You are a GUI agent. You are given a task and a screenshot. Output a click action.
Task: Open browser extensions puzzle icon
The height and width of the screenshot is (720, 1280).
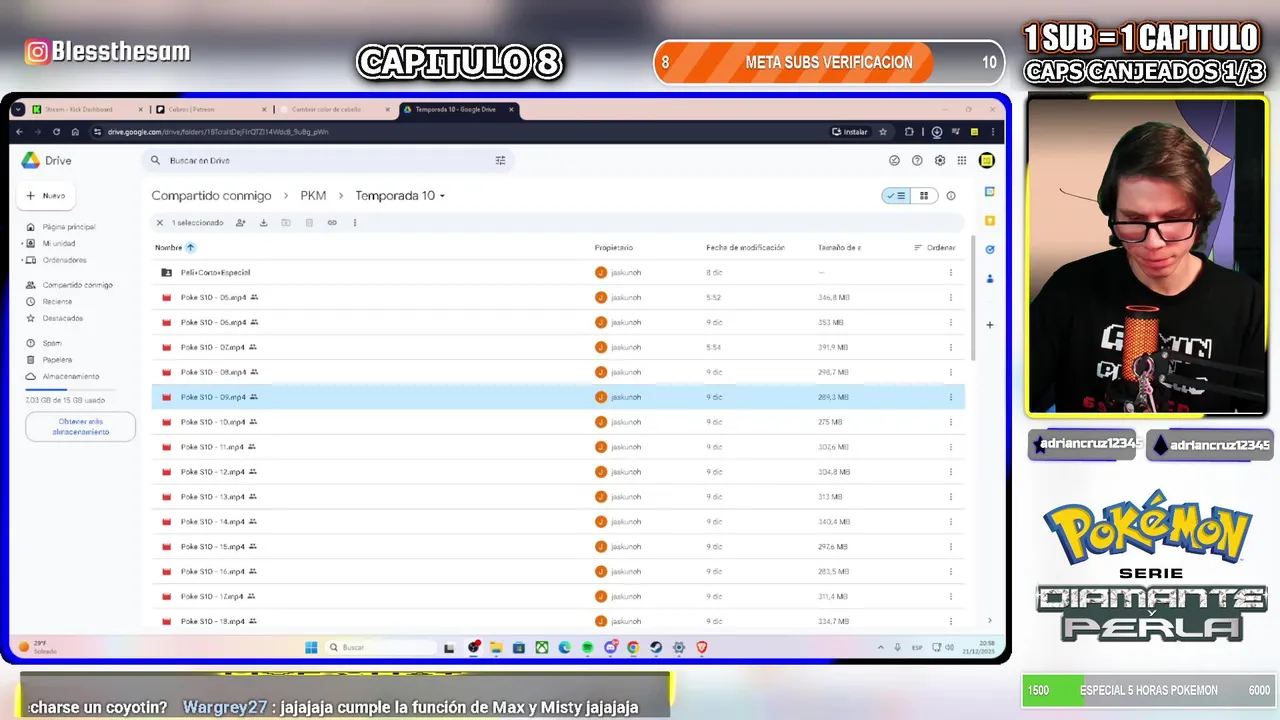coord(909,132)
